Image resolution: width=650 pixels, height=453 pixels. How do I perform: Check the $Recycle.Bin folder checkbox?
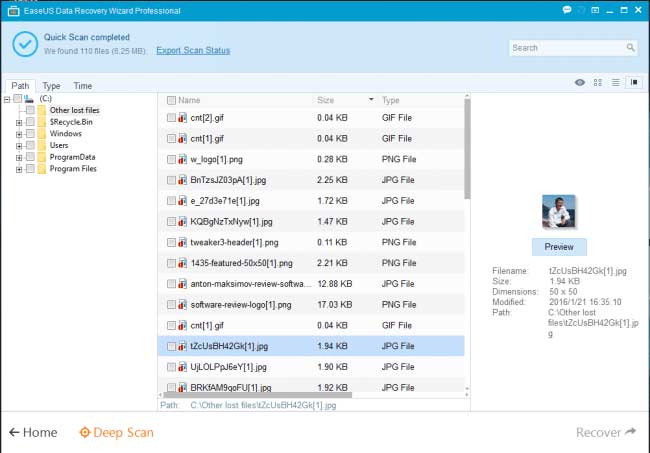point(30,122)
